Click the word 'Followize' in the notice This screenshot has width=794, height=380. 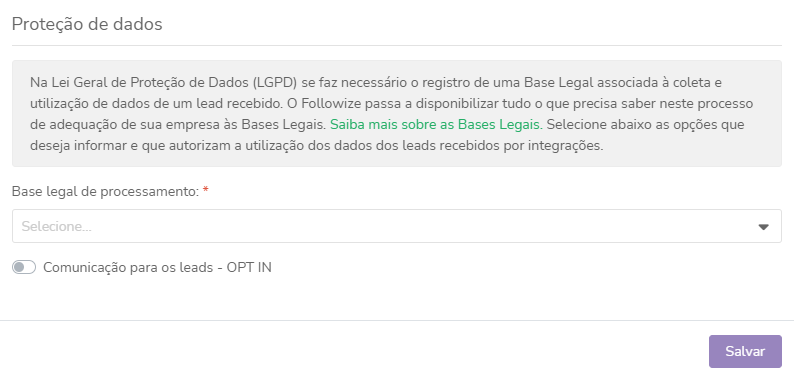click(327, 103)
